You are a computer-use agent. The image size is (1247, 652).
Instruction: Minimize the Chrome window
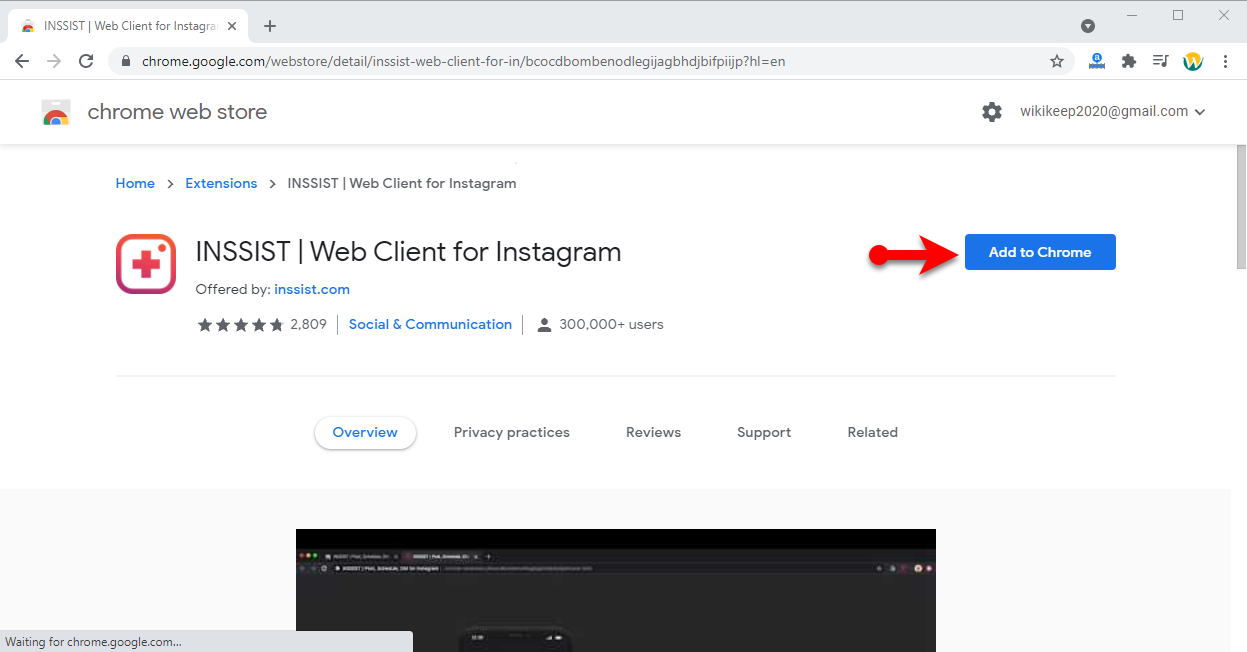1133,15
